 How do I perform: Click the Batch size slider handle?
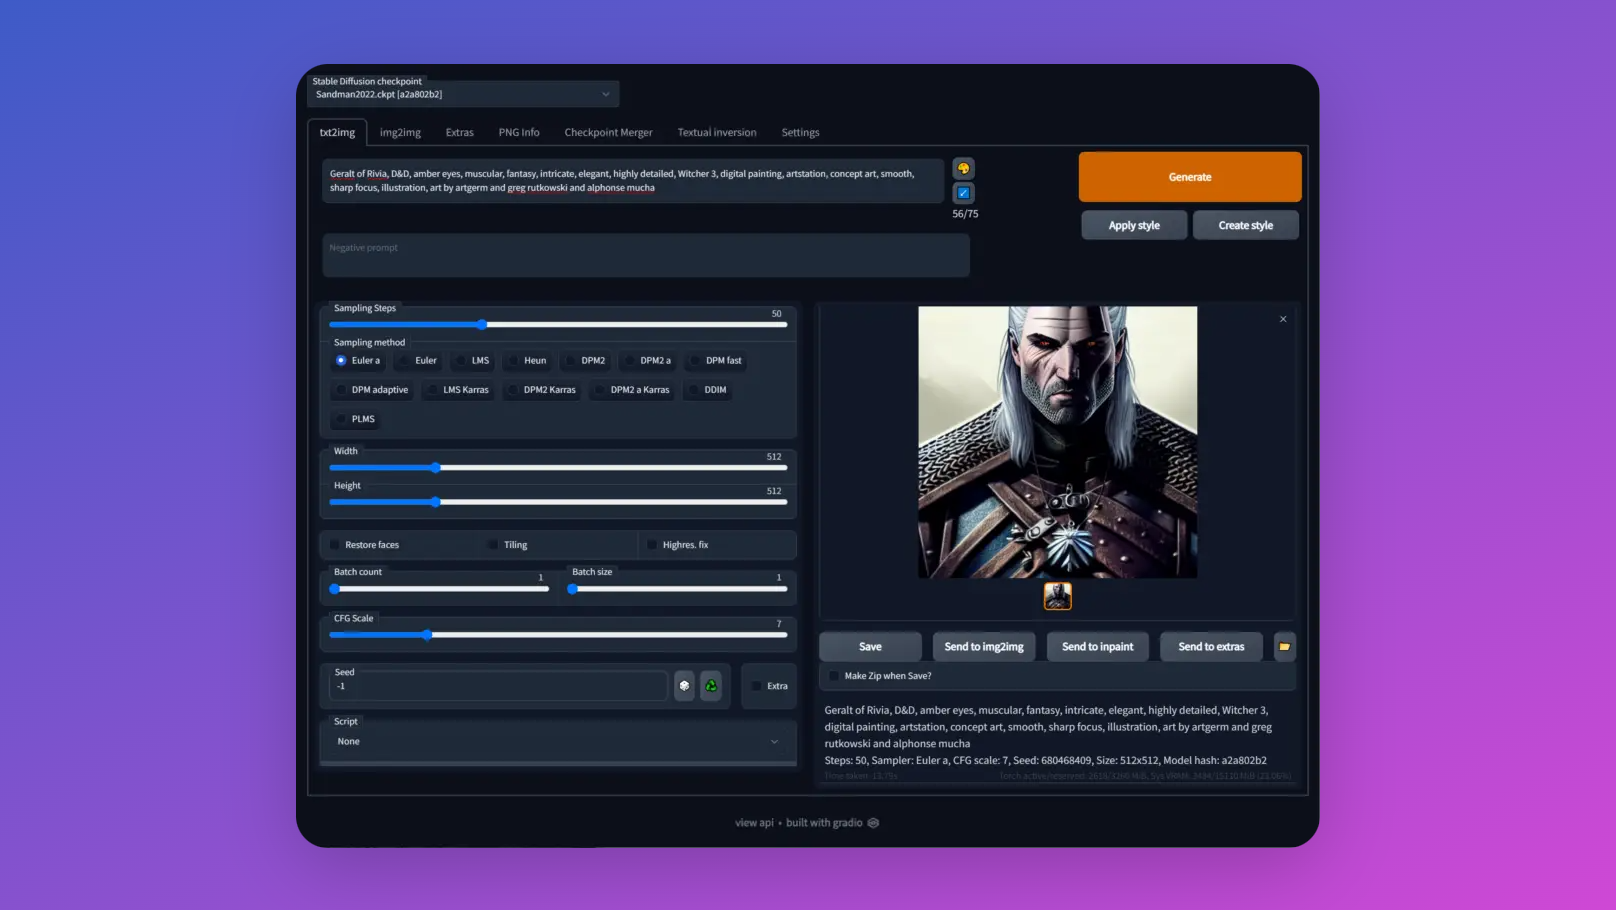point(573,589)
